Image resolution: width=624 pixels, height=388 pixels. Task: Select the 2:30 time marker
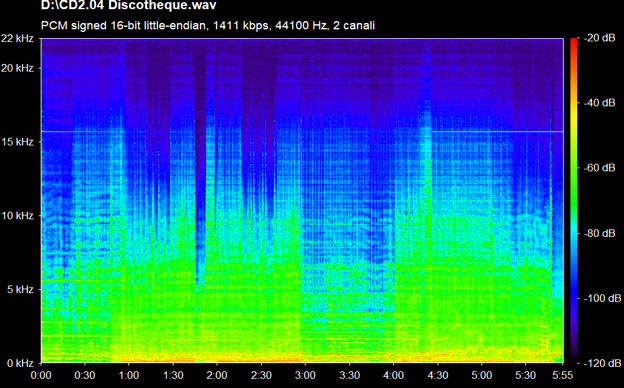pos(261,375)
